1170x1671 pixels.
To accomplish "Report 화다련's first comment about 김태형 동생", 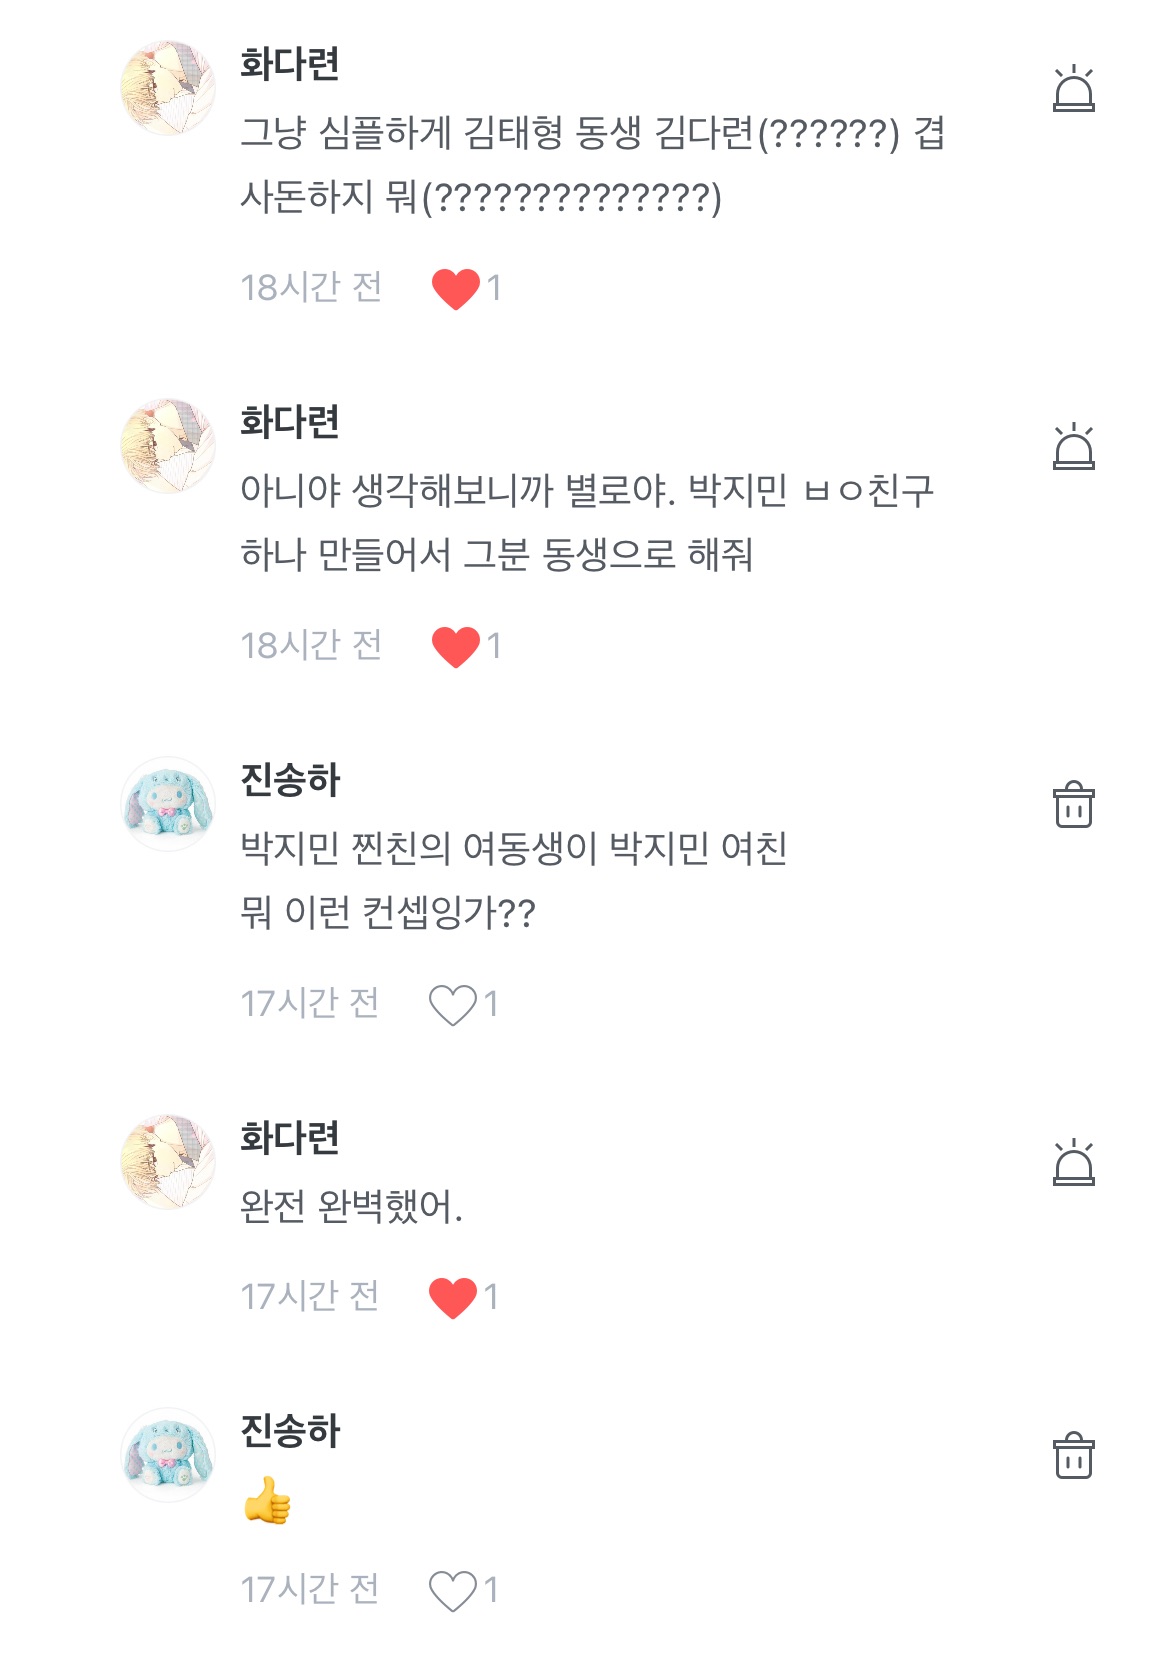I will coord(1073,89).
